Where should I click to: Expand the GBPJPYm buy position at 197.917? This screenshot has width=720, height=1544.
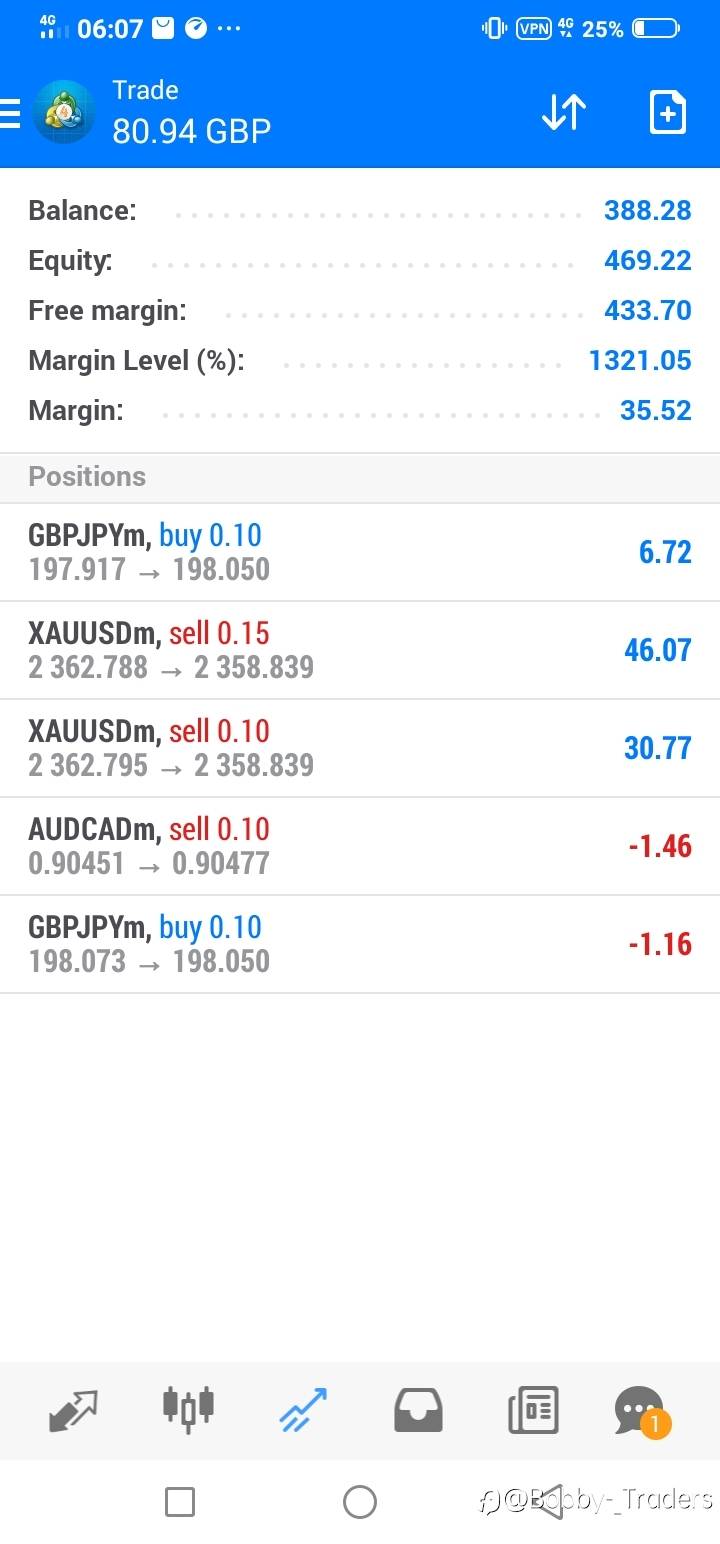click(360, 552)
